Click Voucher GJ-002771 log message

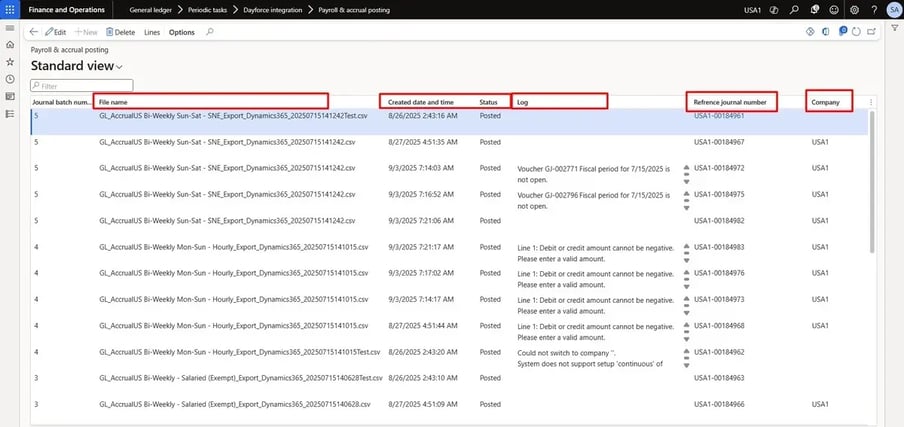tap(594, 174)
